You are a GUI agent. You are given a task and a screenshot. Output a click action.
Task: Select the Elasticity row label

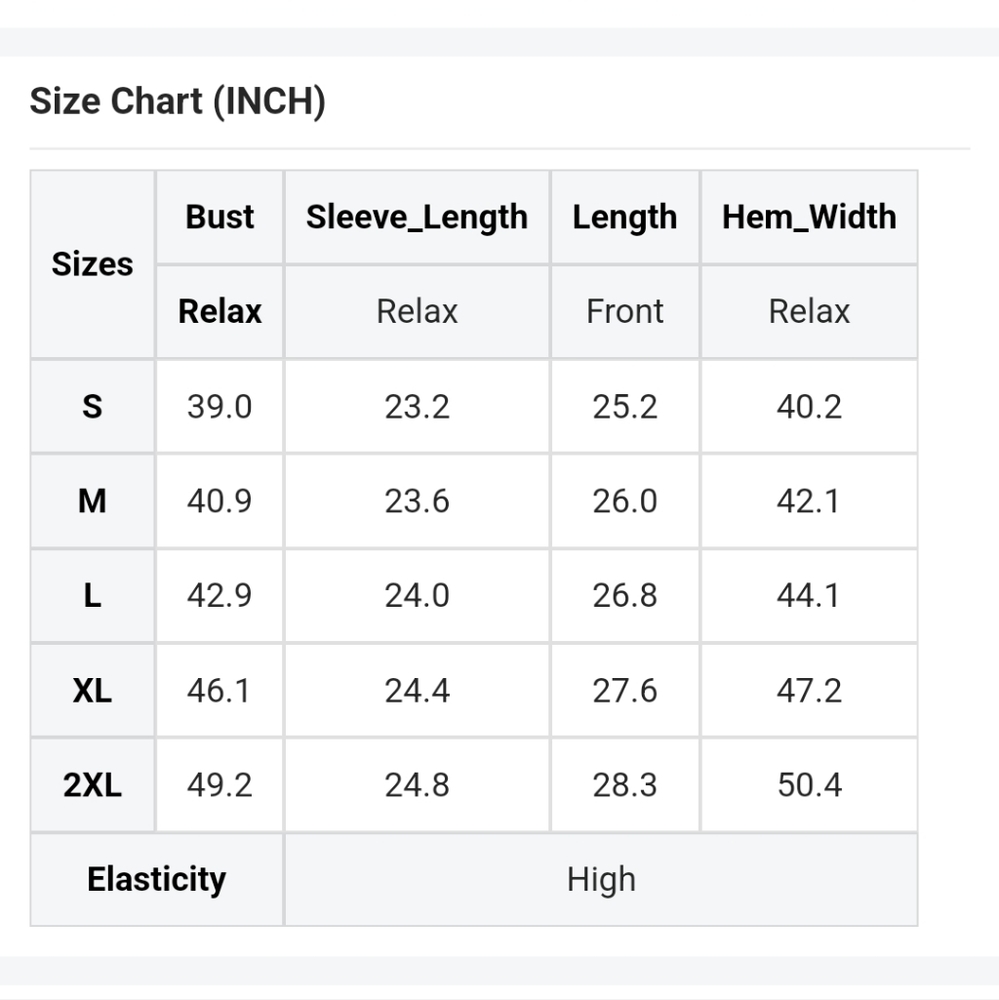(156, 879)
